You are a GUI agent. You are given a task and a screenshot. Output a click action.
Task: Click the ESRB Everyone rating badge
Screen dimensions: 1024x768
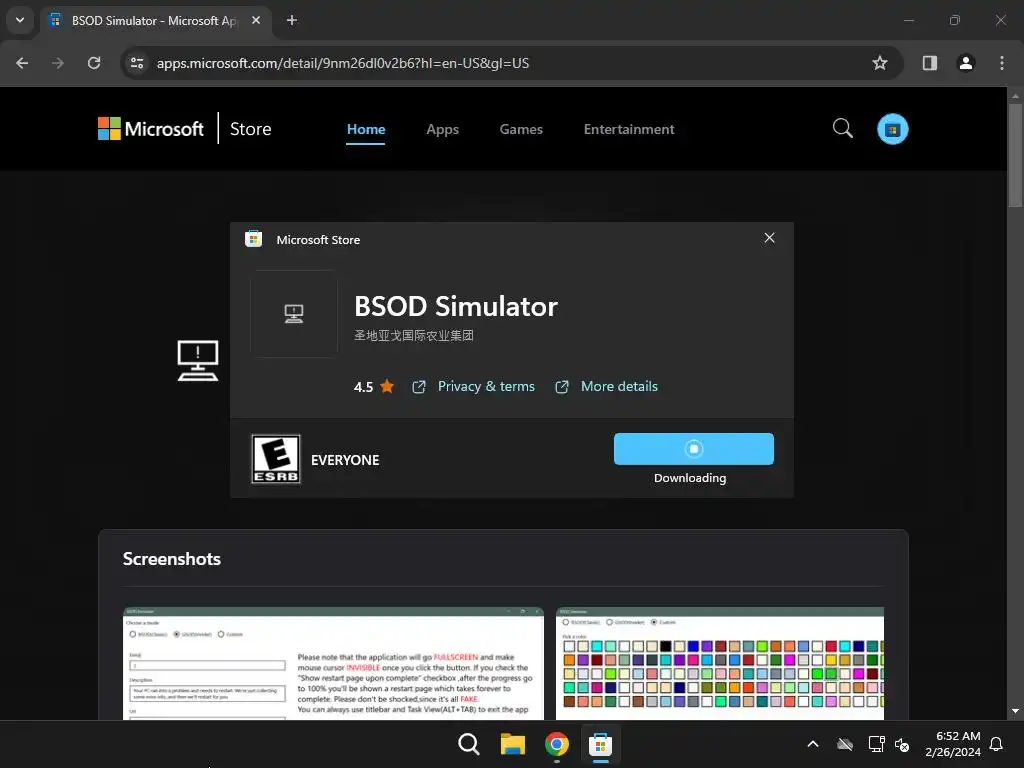(276, 459)
